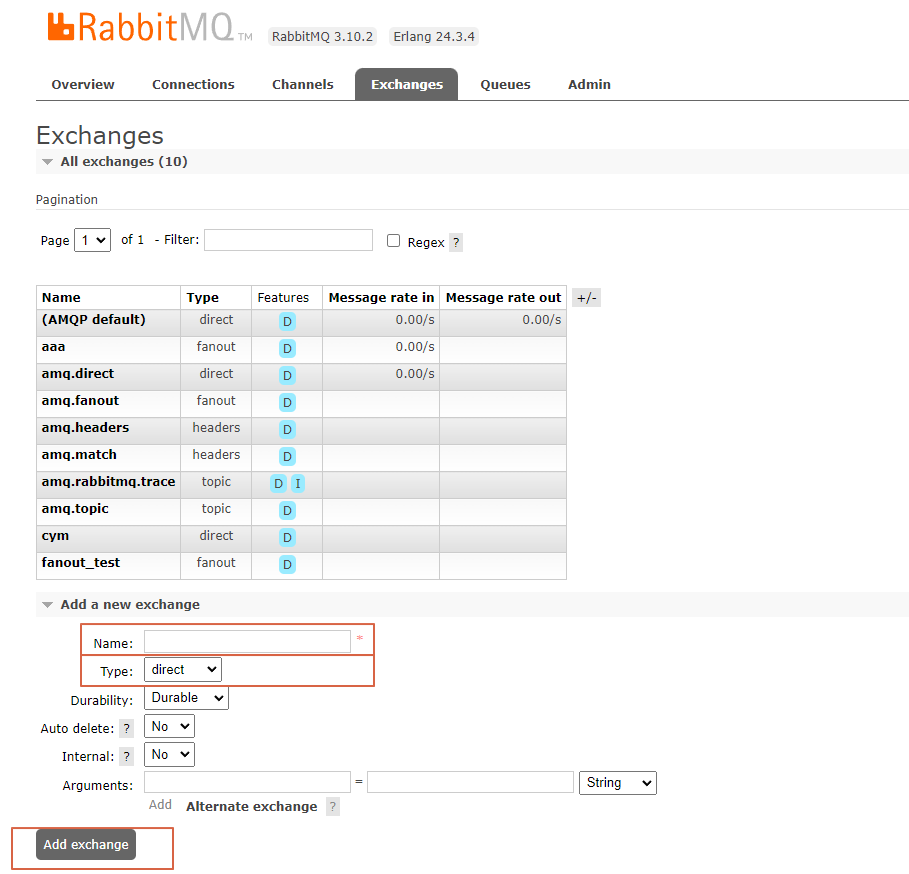Sort table by Name column header
This screenshot has height=874, width=909.
(x=61, y=298)
